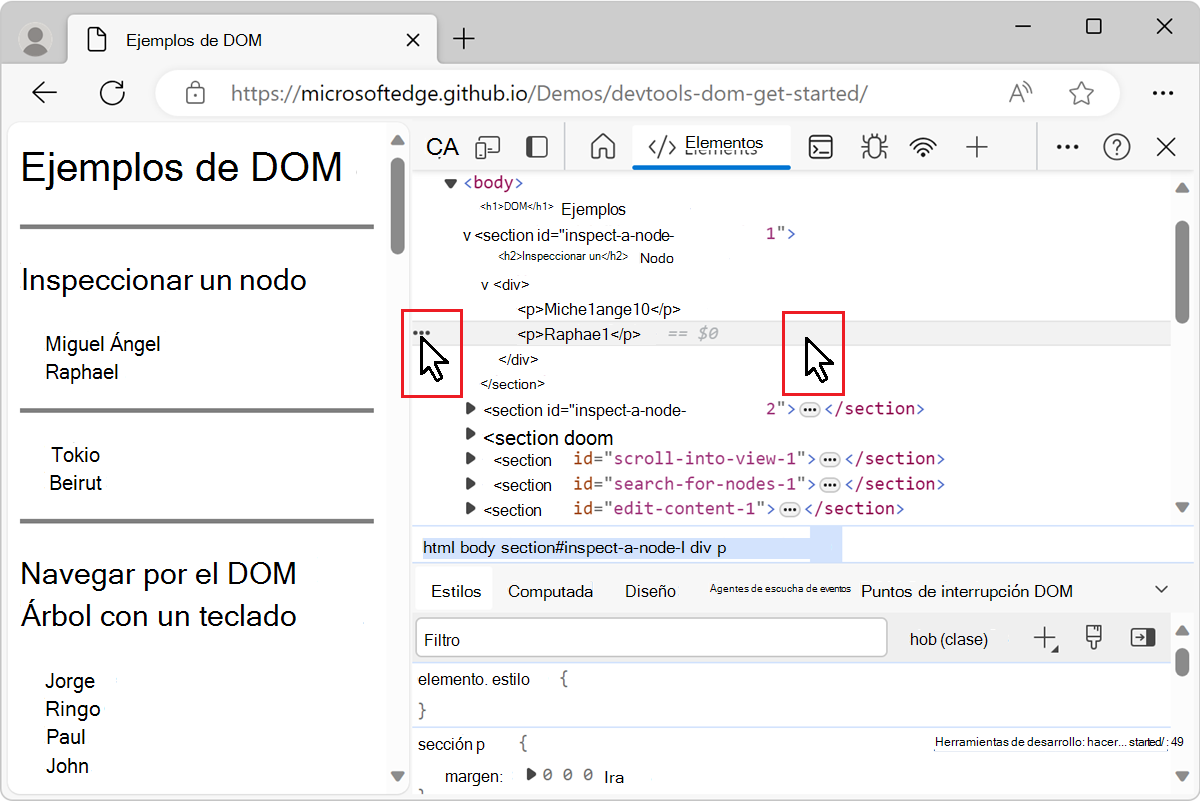Click the element class brush icon
Viewport: 1200px width, 801px height.
(x=1094, y=637)
